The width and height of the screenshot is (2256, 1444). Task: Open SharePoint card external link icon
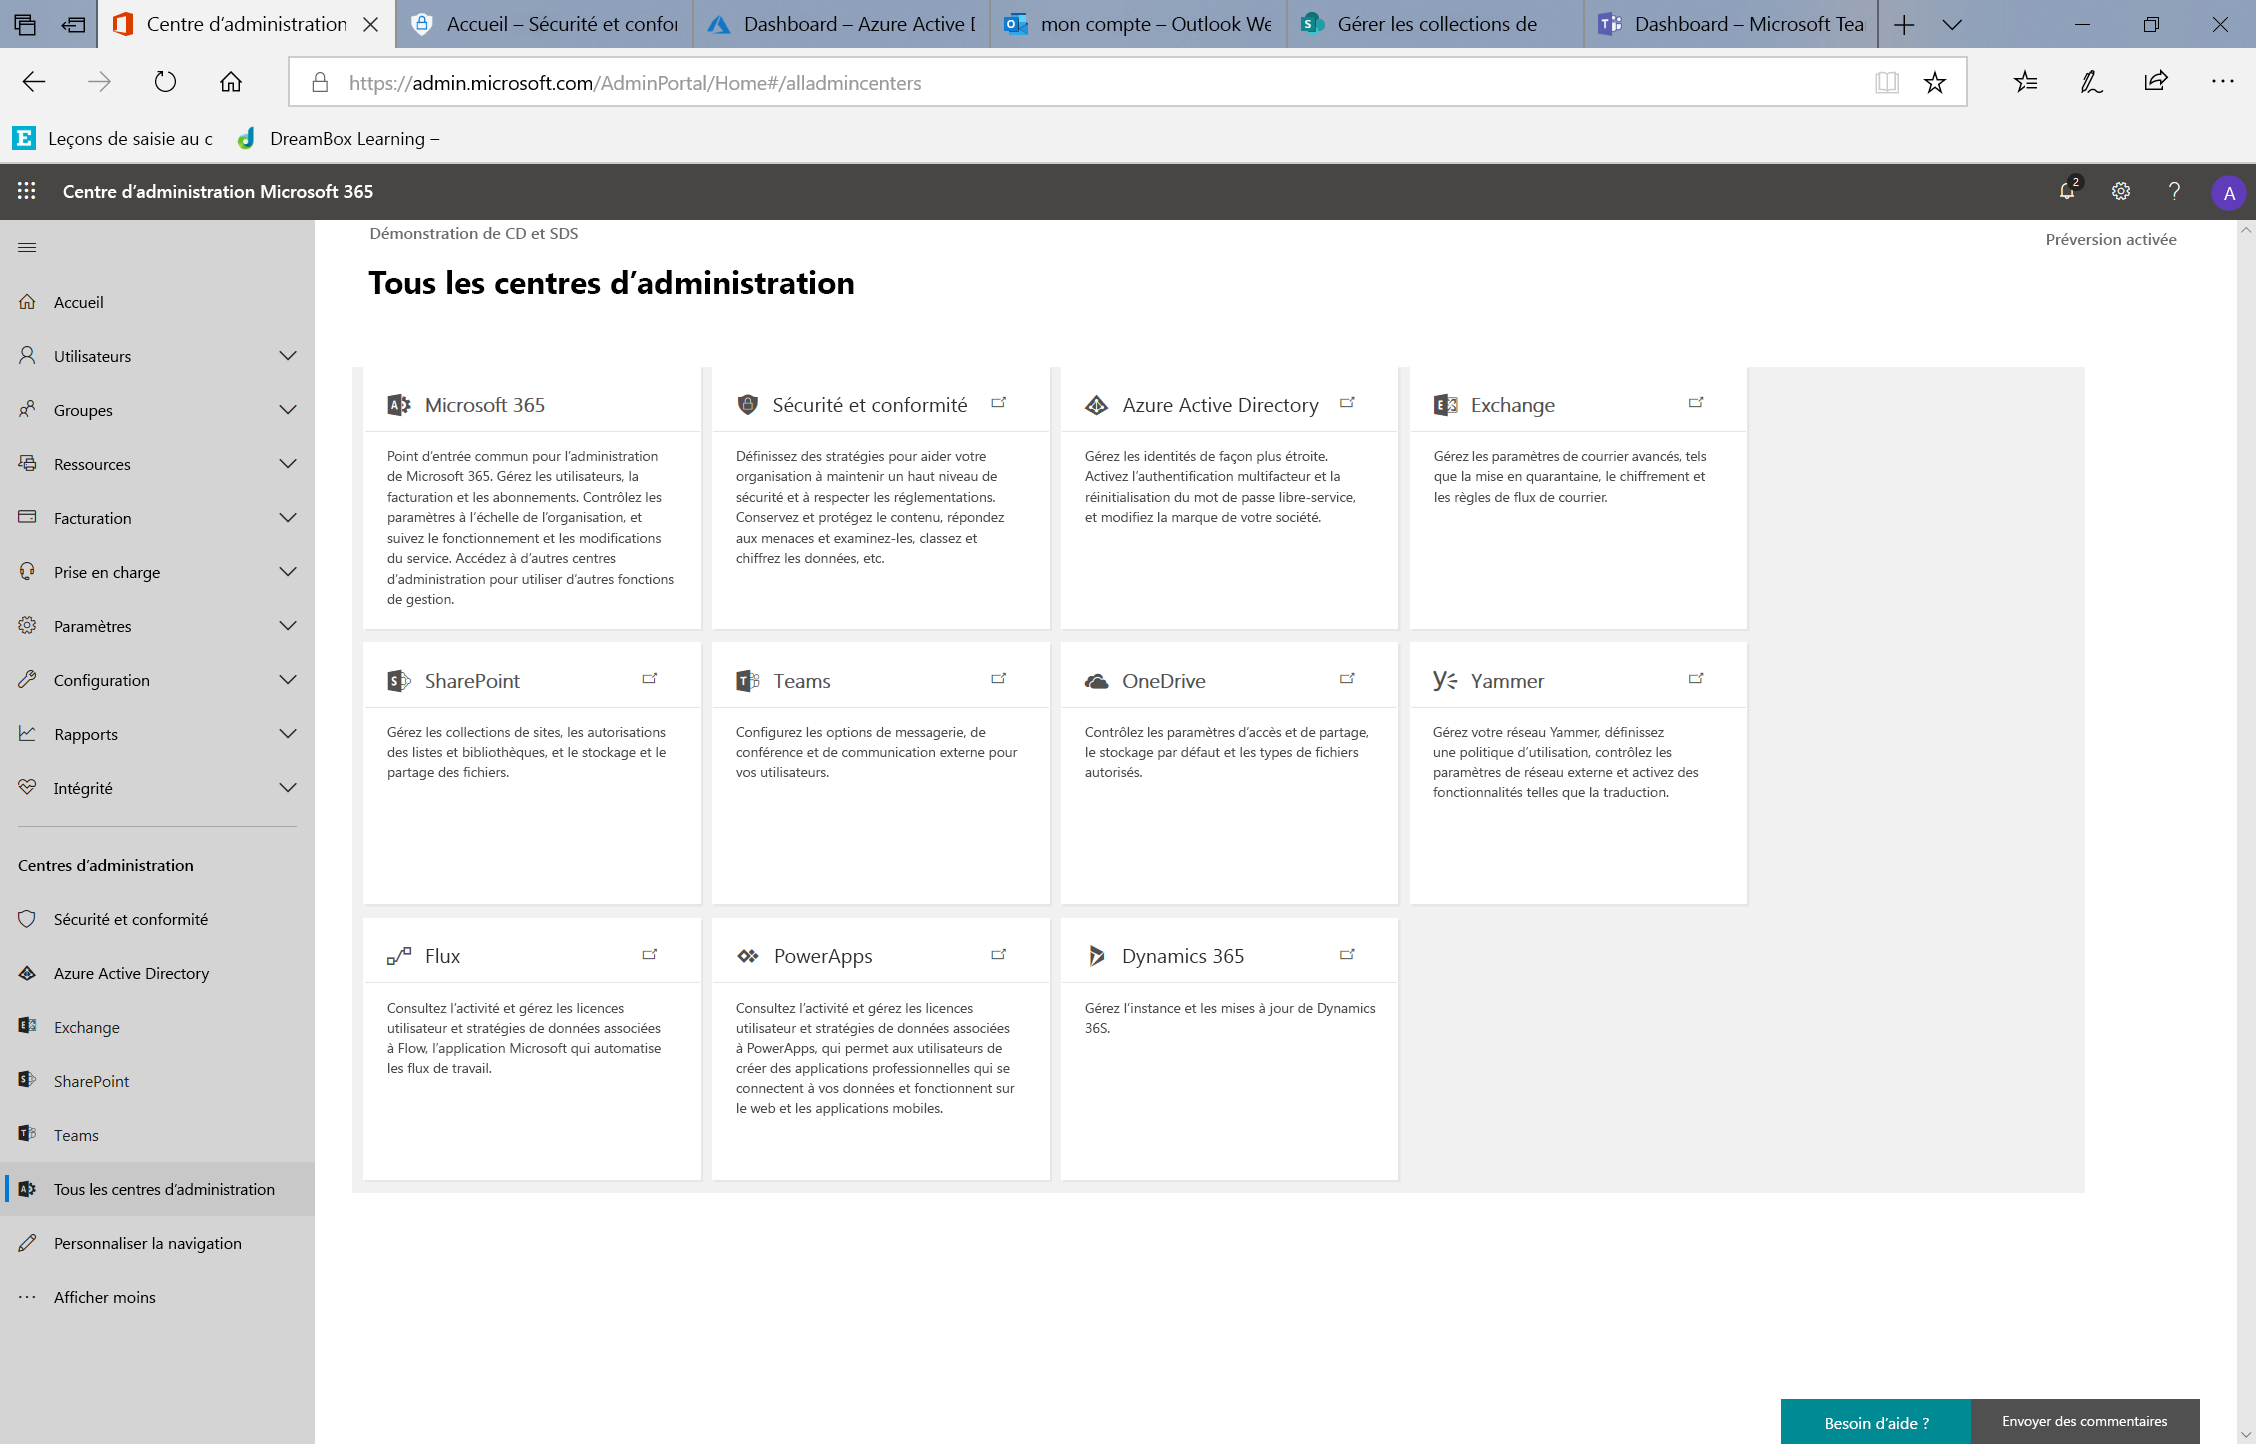pyautogui.click(x=650, y=679)
